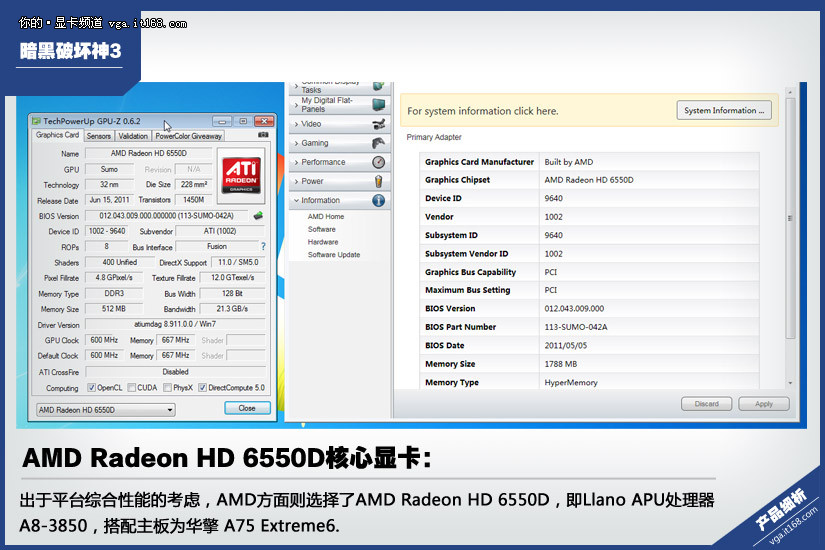
Task: Toggle the CUDA checkbox
Action: tap(132, 388)
